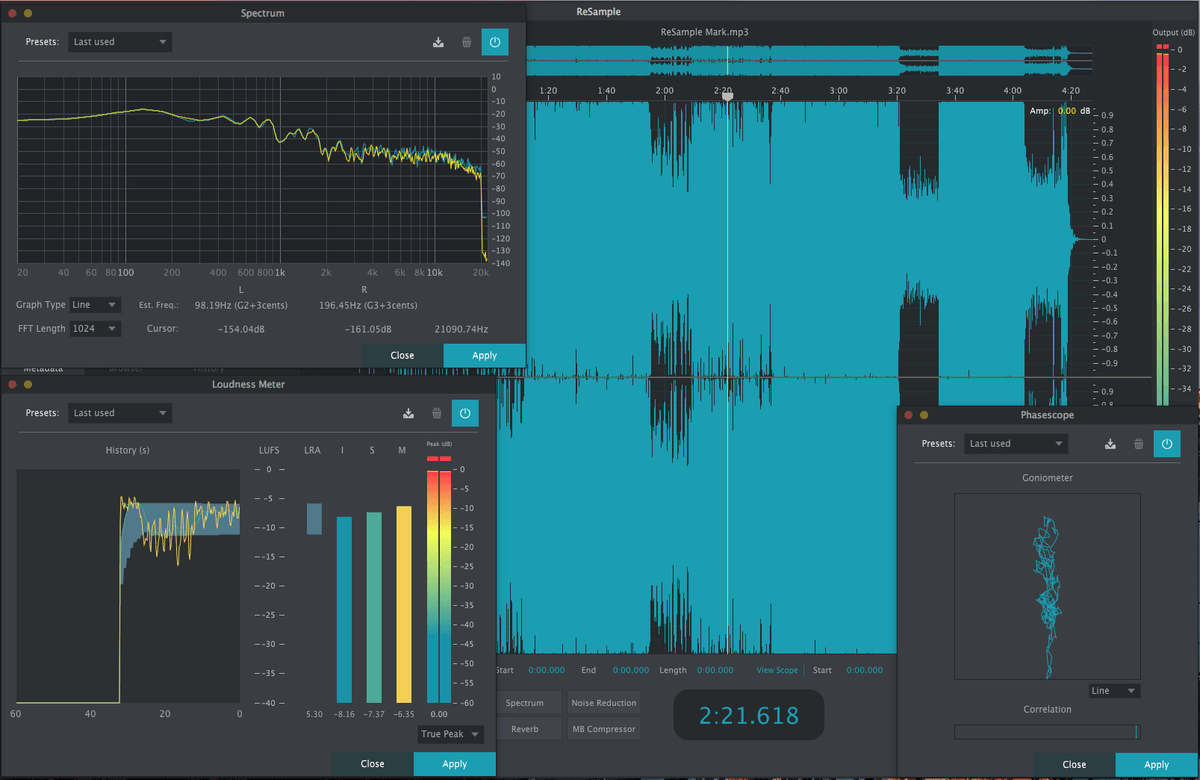Open the Graph Type dropdown showing Line
1200x780 pixels.
pyautogui.click(x=95, y=304)
